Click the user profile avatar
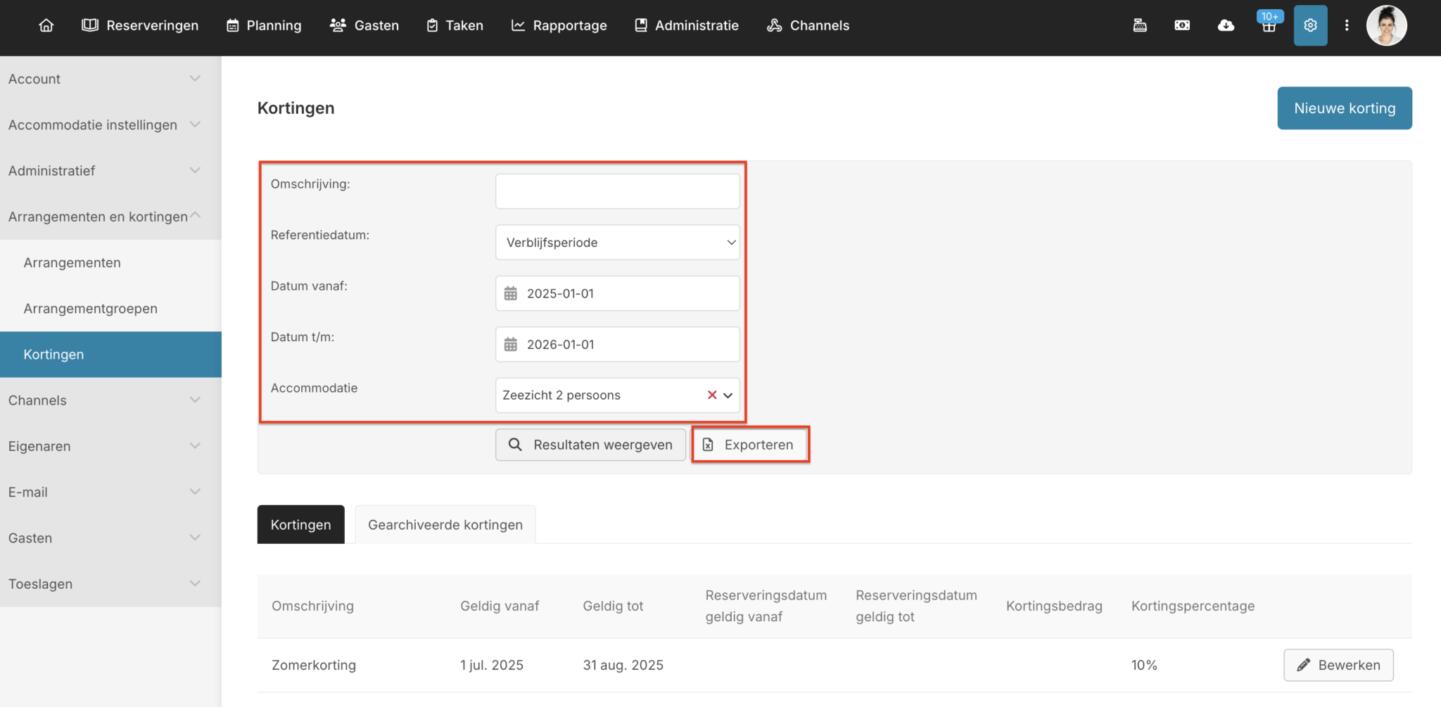This screenshot has height=707, width=1441. tap(1386, 26)
